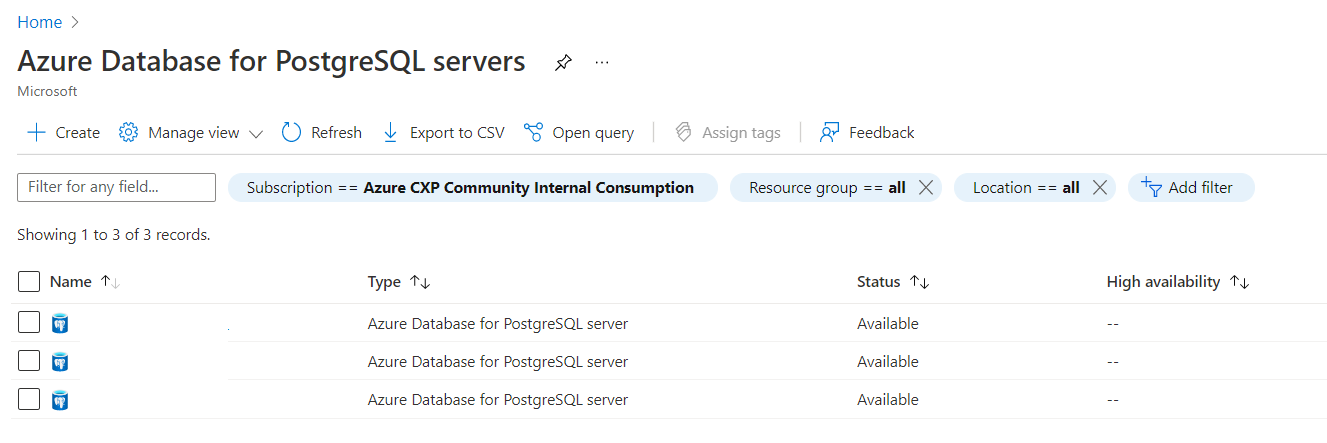Click the third row's Available status
The width and height of the screenshot is (1327, 443).
coord(888,399)
